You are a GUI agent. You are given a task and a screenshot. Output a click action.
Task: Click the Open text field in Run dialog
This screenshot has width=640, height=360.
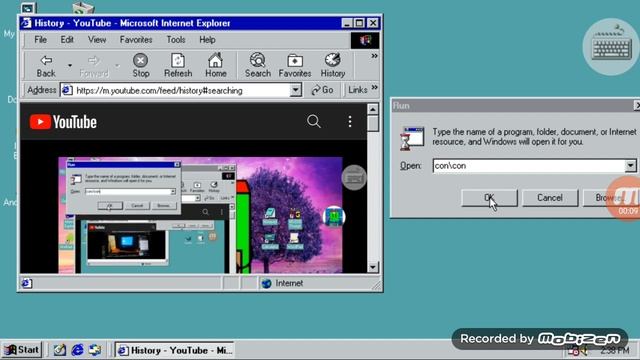click(529, 166)
